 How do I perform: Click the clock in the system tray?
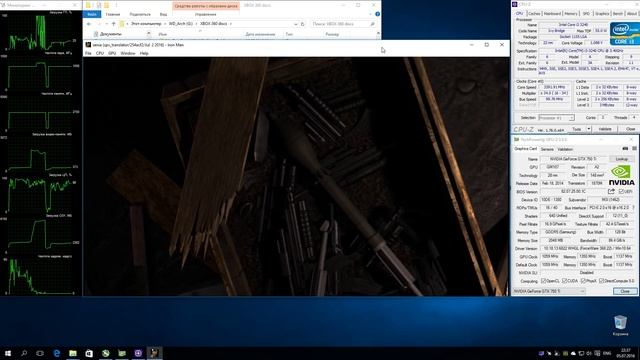pos(625,353)
